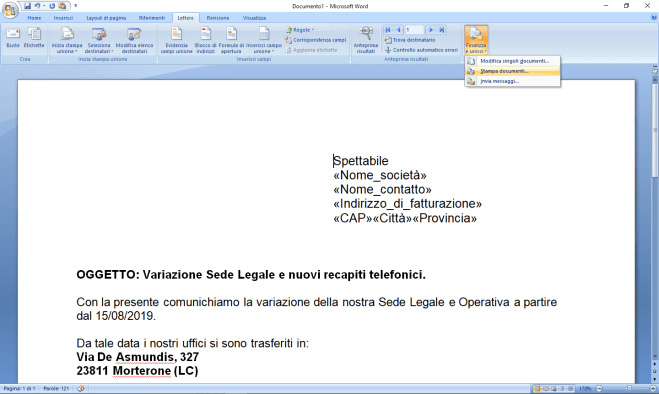Screen dimensions: 659x394
Task: Undo the last action
Action: [x=37, y=6]
